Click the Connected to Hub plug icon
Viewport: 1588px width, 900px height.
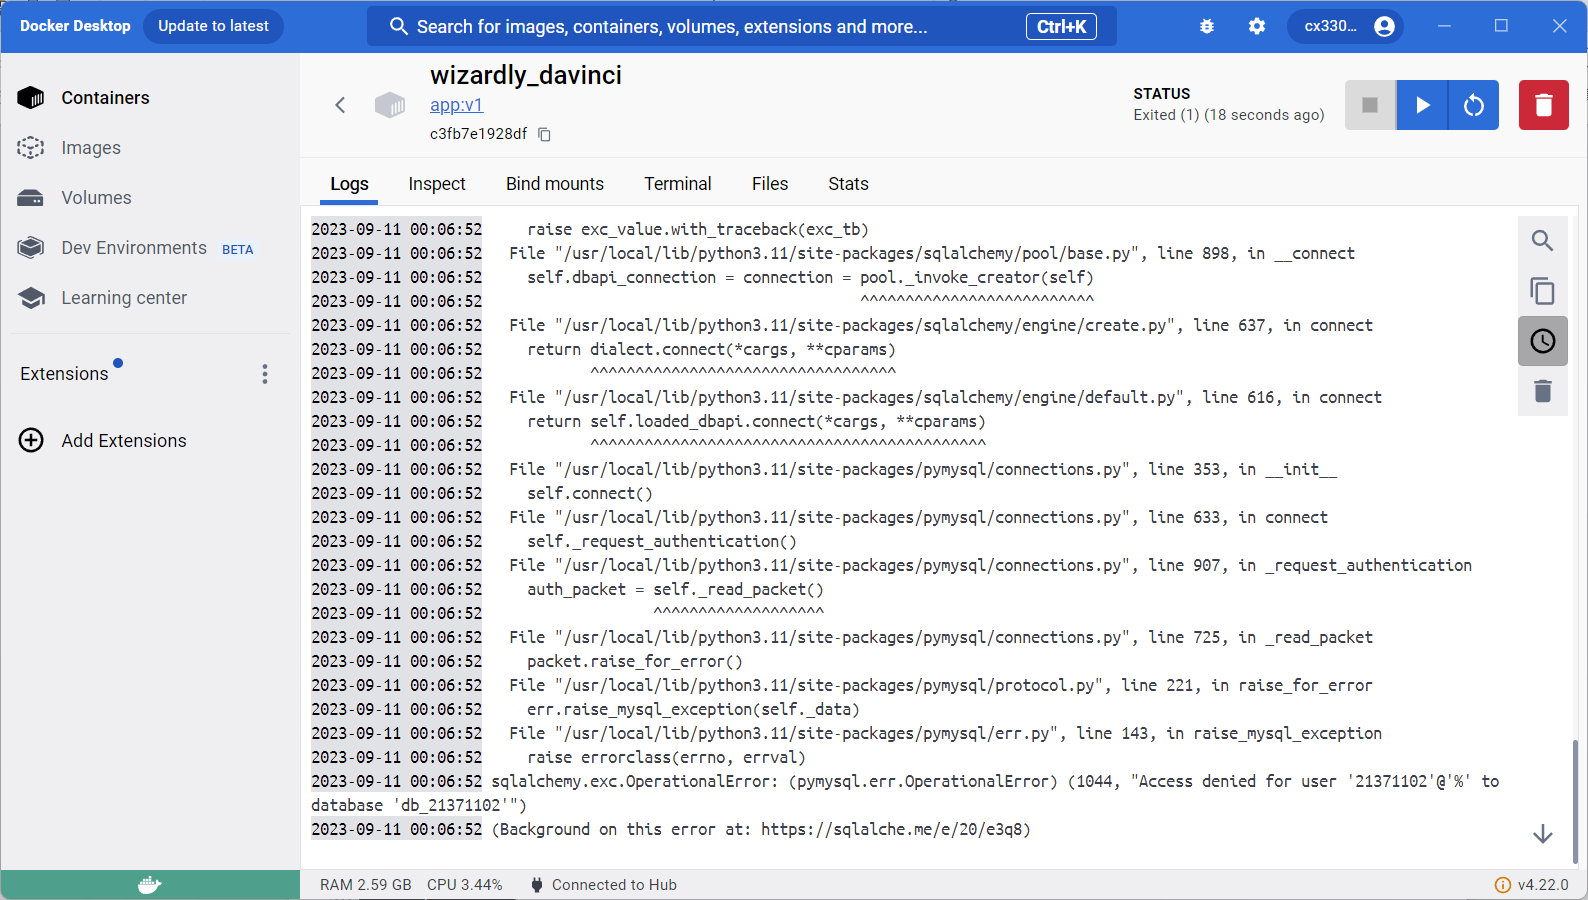pyautogui.click(x=537, y=885)
